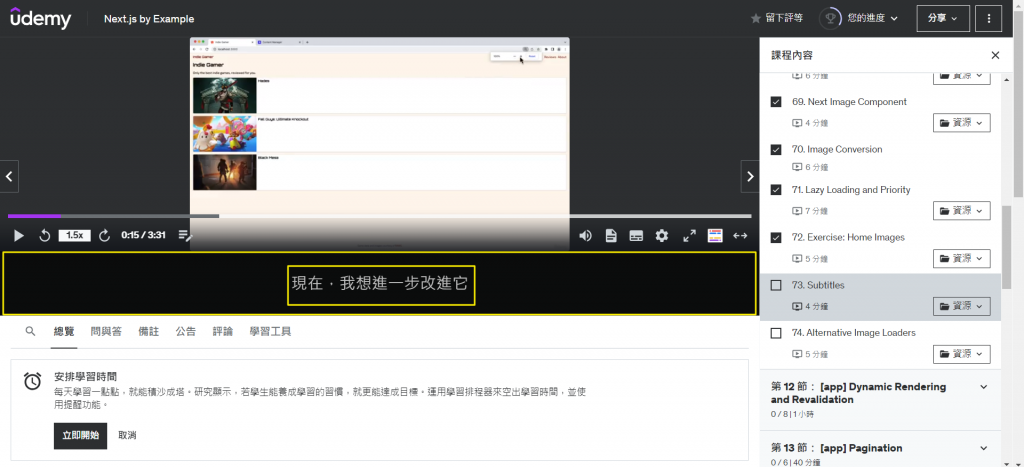This screenshot has width=1024, height=467.
Task: Open Next.js by Example course title
Action: coord(149,19)
